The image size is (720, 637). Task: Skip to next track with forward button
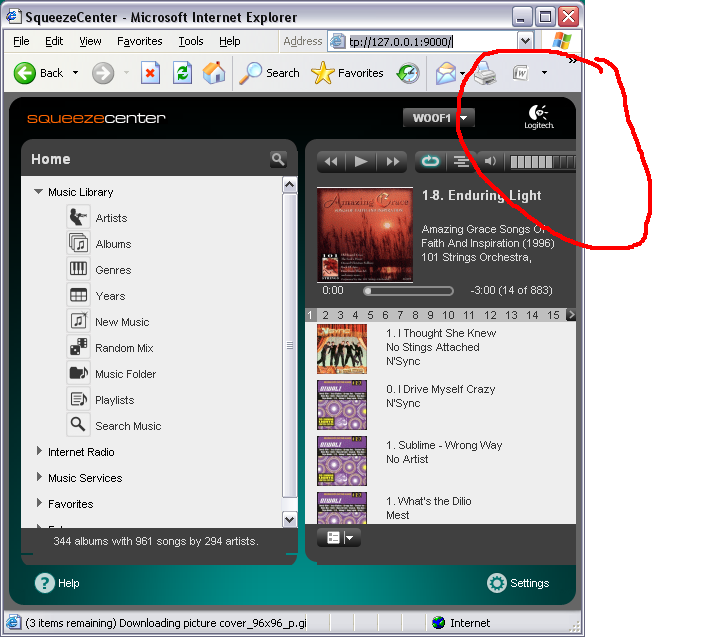[393, 161]
